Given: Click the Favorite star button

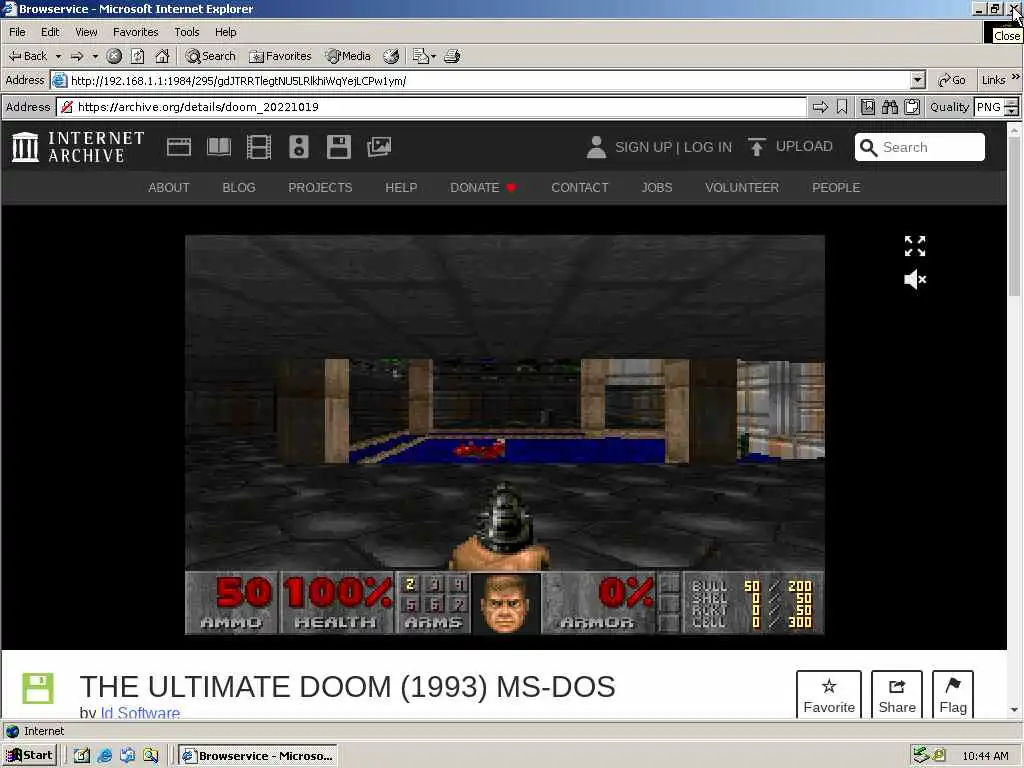Looking at the screenshot, I should pyautogui.click(x=829, y=694).
